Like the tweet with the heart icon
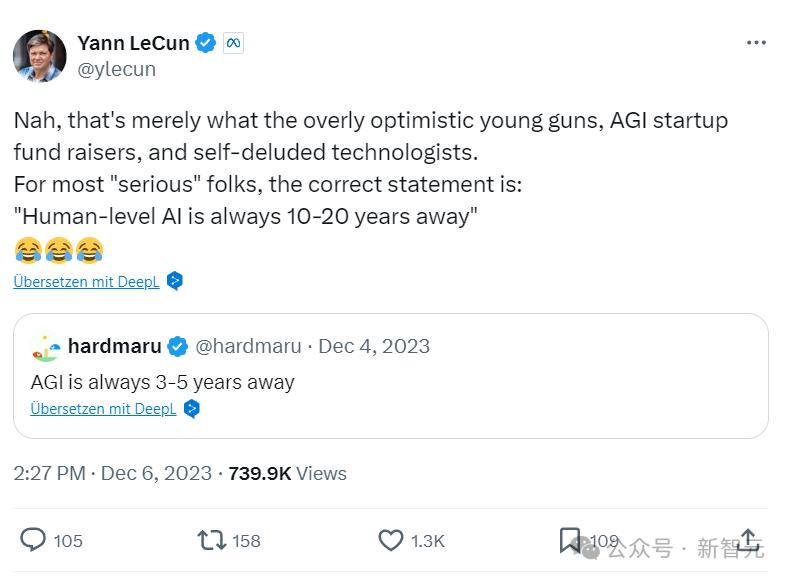 click(x=391, y=540)
